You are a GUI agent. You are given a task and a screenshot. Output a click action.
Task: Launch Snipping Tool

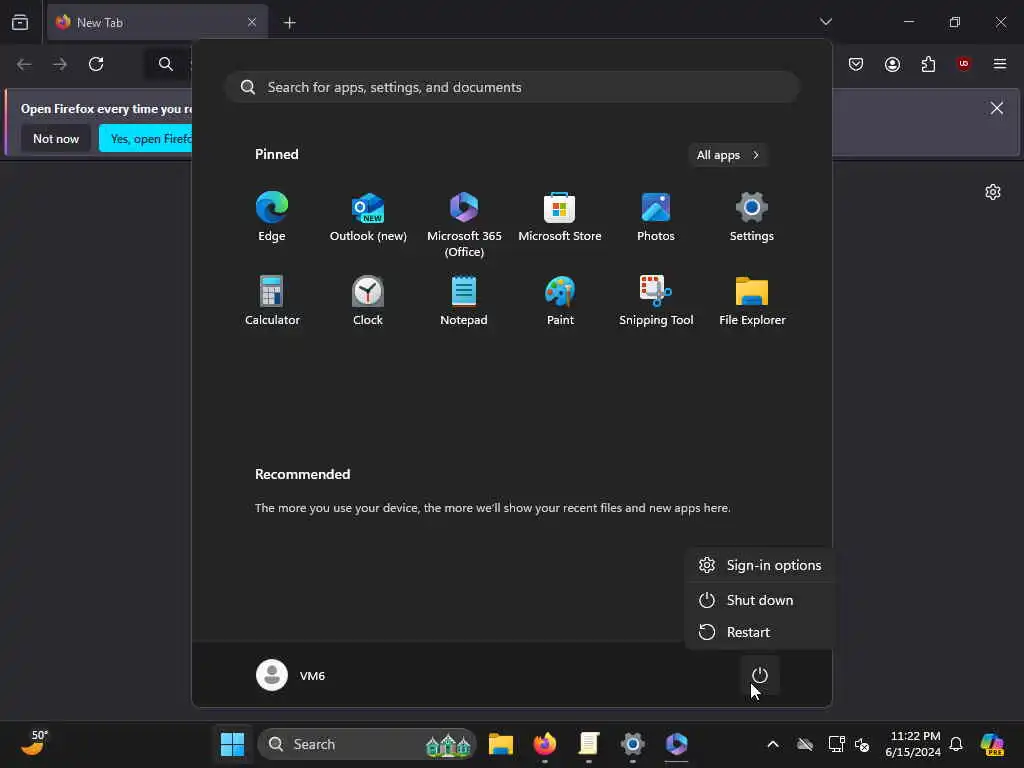click(x=656, y=301)
